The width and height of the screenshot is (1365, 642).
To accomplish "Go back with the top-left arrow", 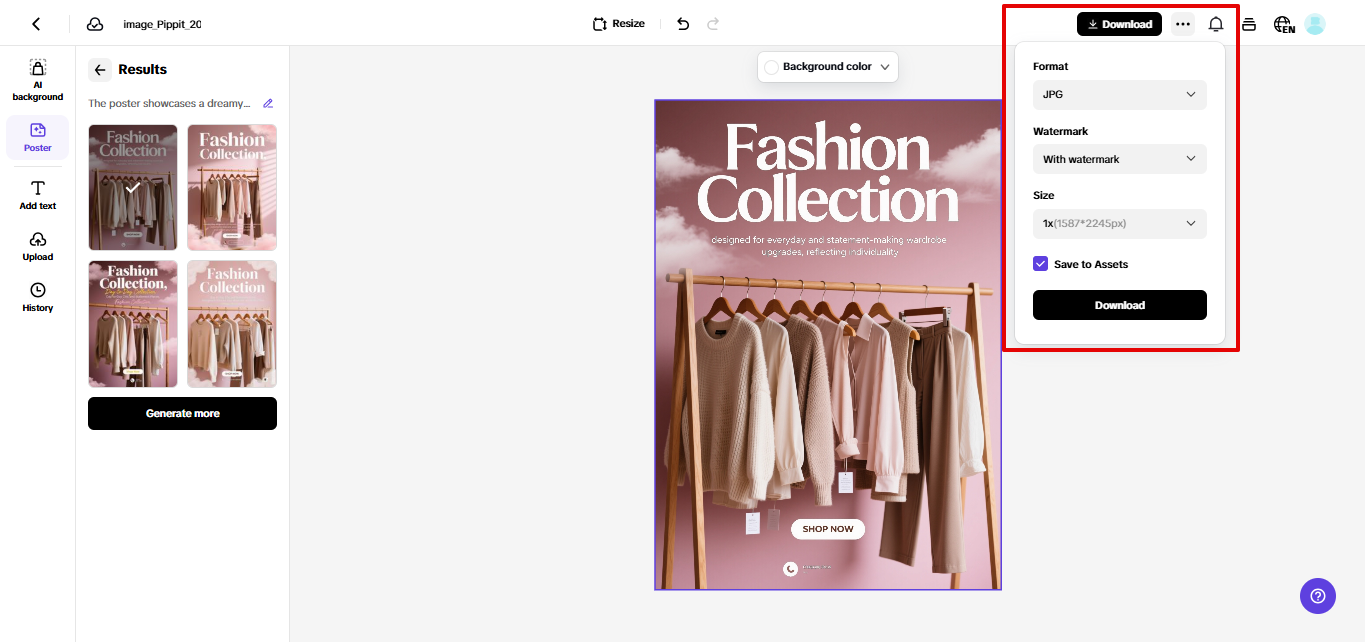I will pyautogui.click(x=36, y=24).
